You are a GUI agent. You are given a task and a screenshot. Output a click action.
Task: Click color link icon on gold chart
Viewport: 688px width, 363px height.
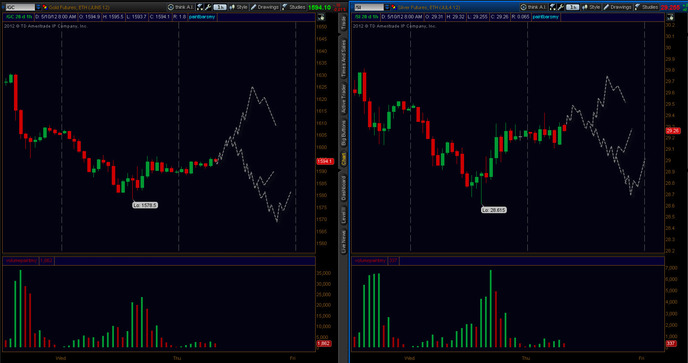click(x=44, y=7)
